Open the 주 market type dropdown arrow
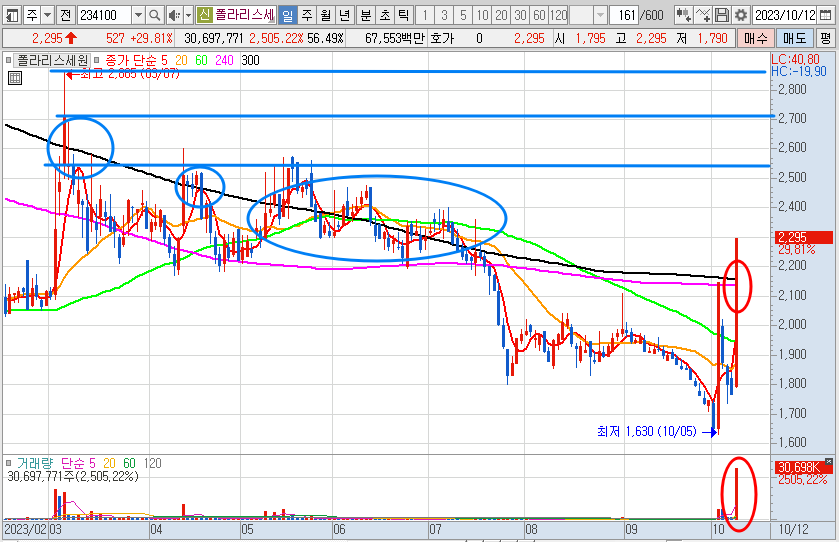 (x=48, y=15)
